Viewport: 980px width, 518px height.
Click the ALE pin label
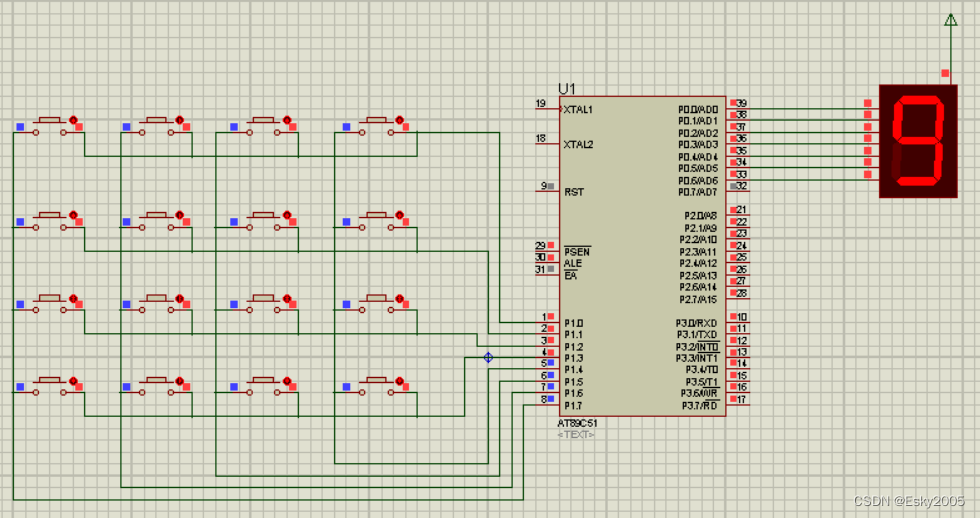[x=572, y=263]
